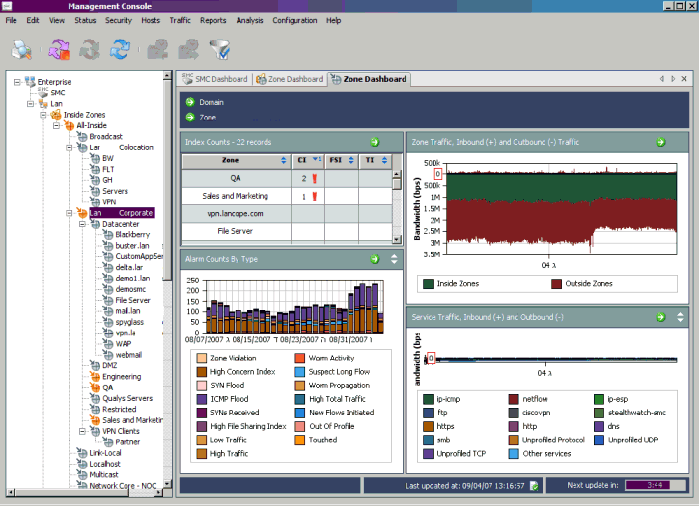This screenshot has height=506, width=699.
Task: Click green arrow in Zone Traffic header
Action: [661, 142]
